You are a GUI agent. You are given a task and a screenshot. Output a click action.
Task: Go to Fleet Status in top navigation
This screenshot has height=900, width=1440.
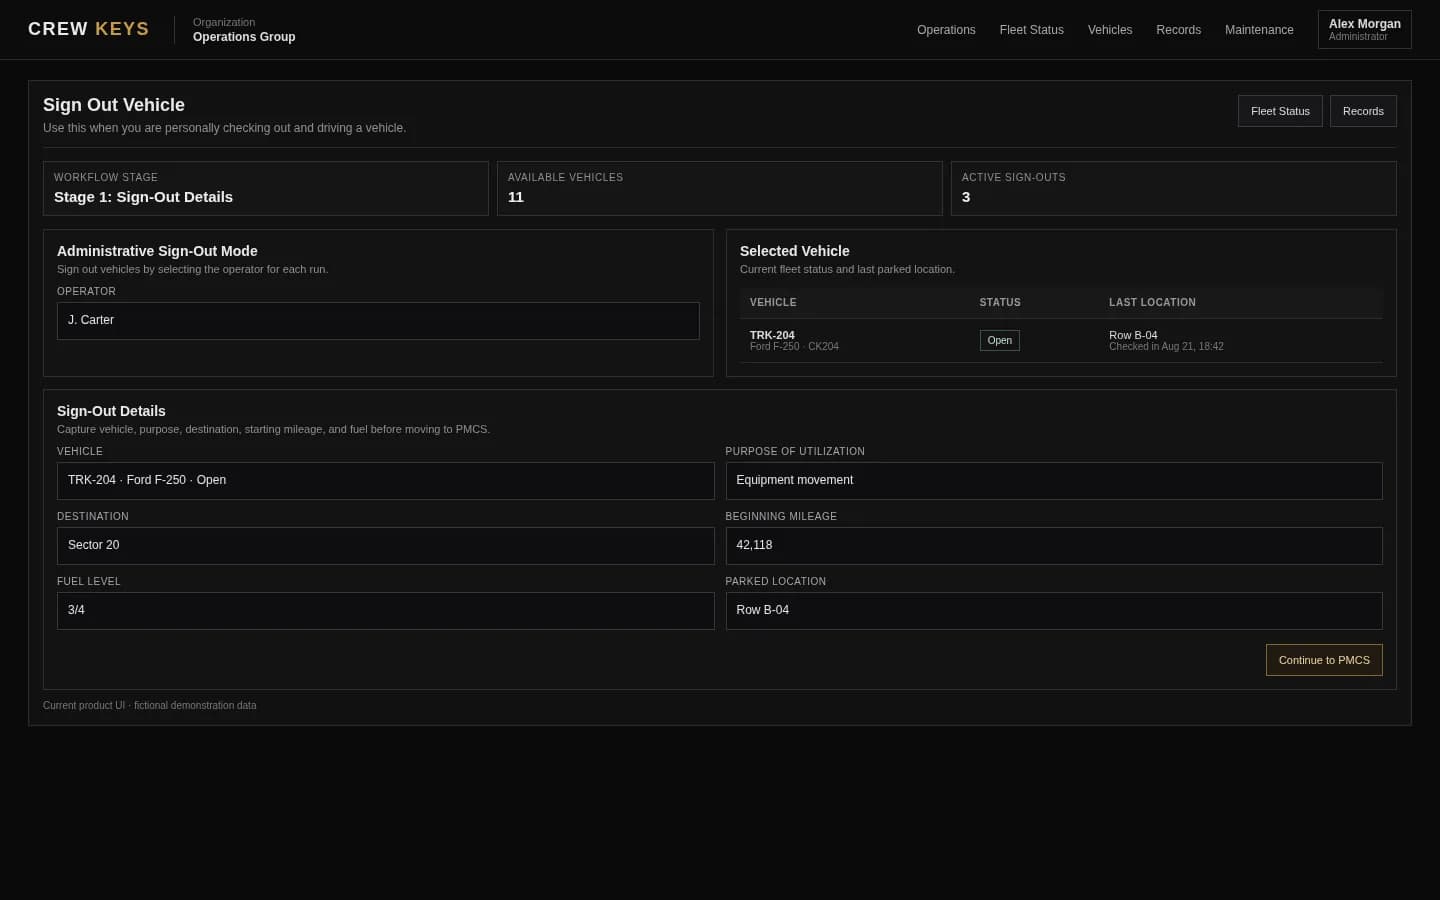pos(1031,30)
